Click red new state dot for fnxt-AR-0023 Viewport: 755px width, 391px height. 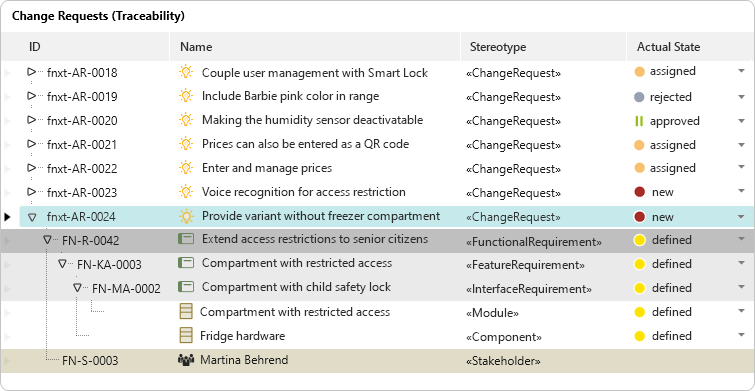pos(639,192)
